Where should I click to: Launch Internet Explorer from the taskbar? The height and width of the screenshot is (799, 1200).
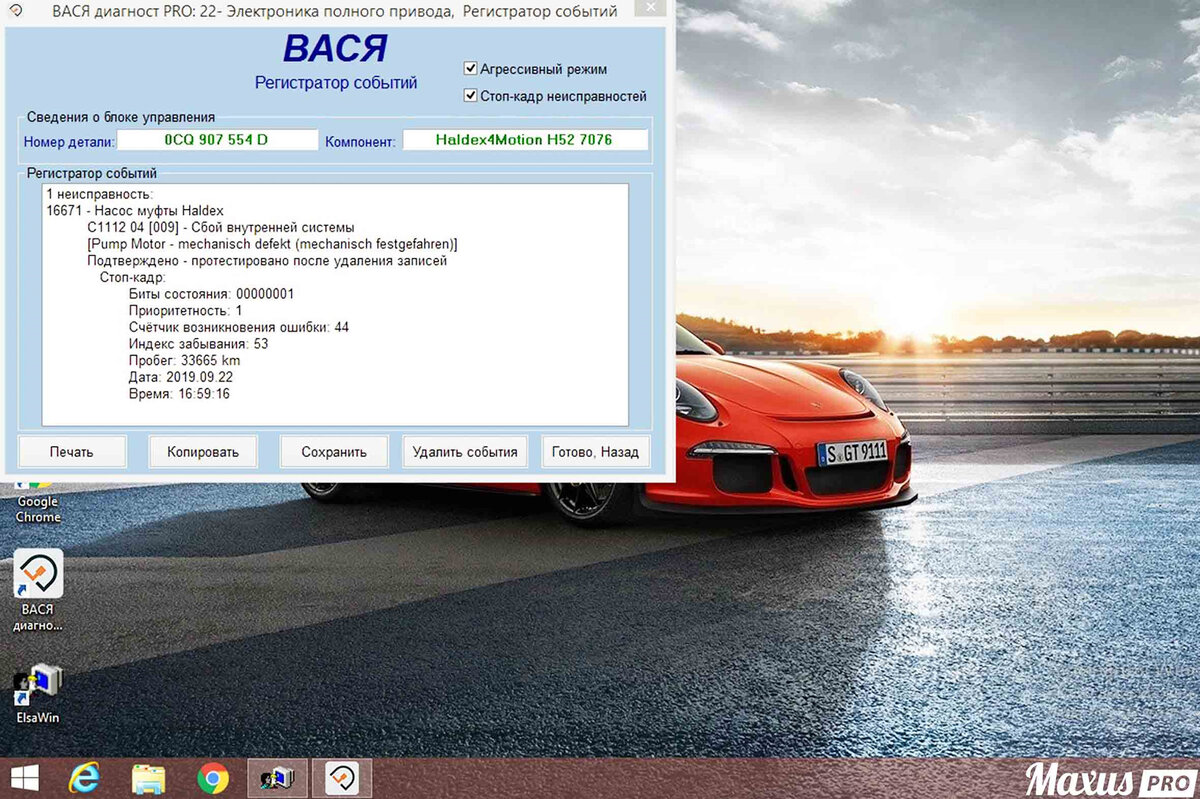point(84,777)
